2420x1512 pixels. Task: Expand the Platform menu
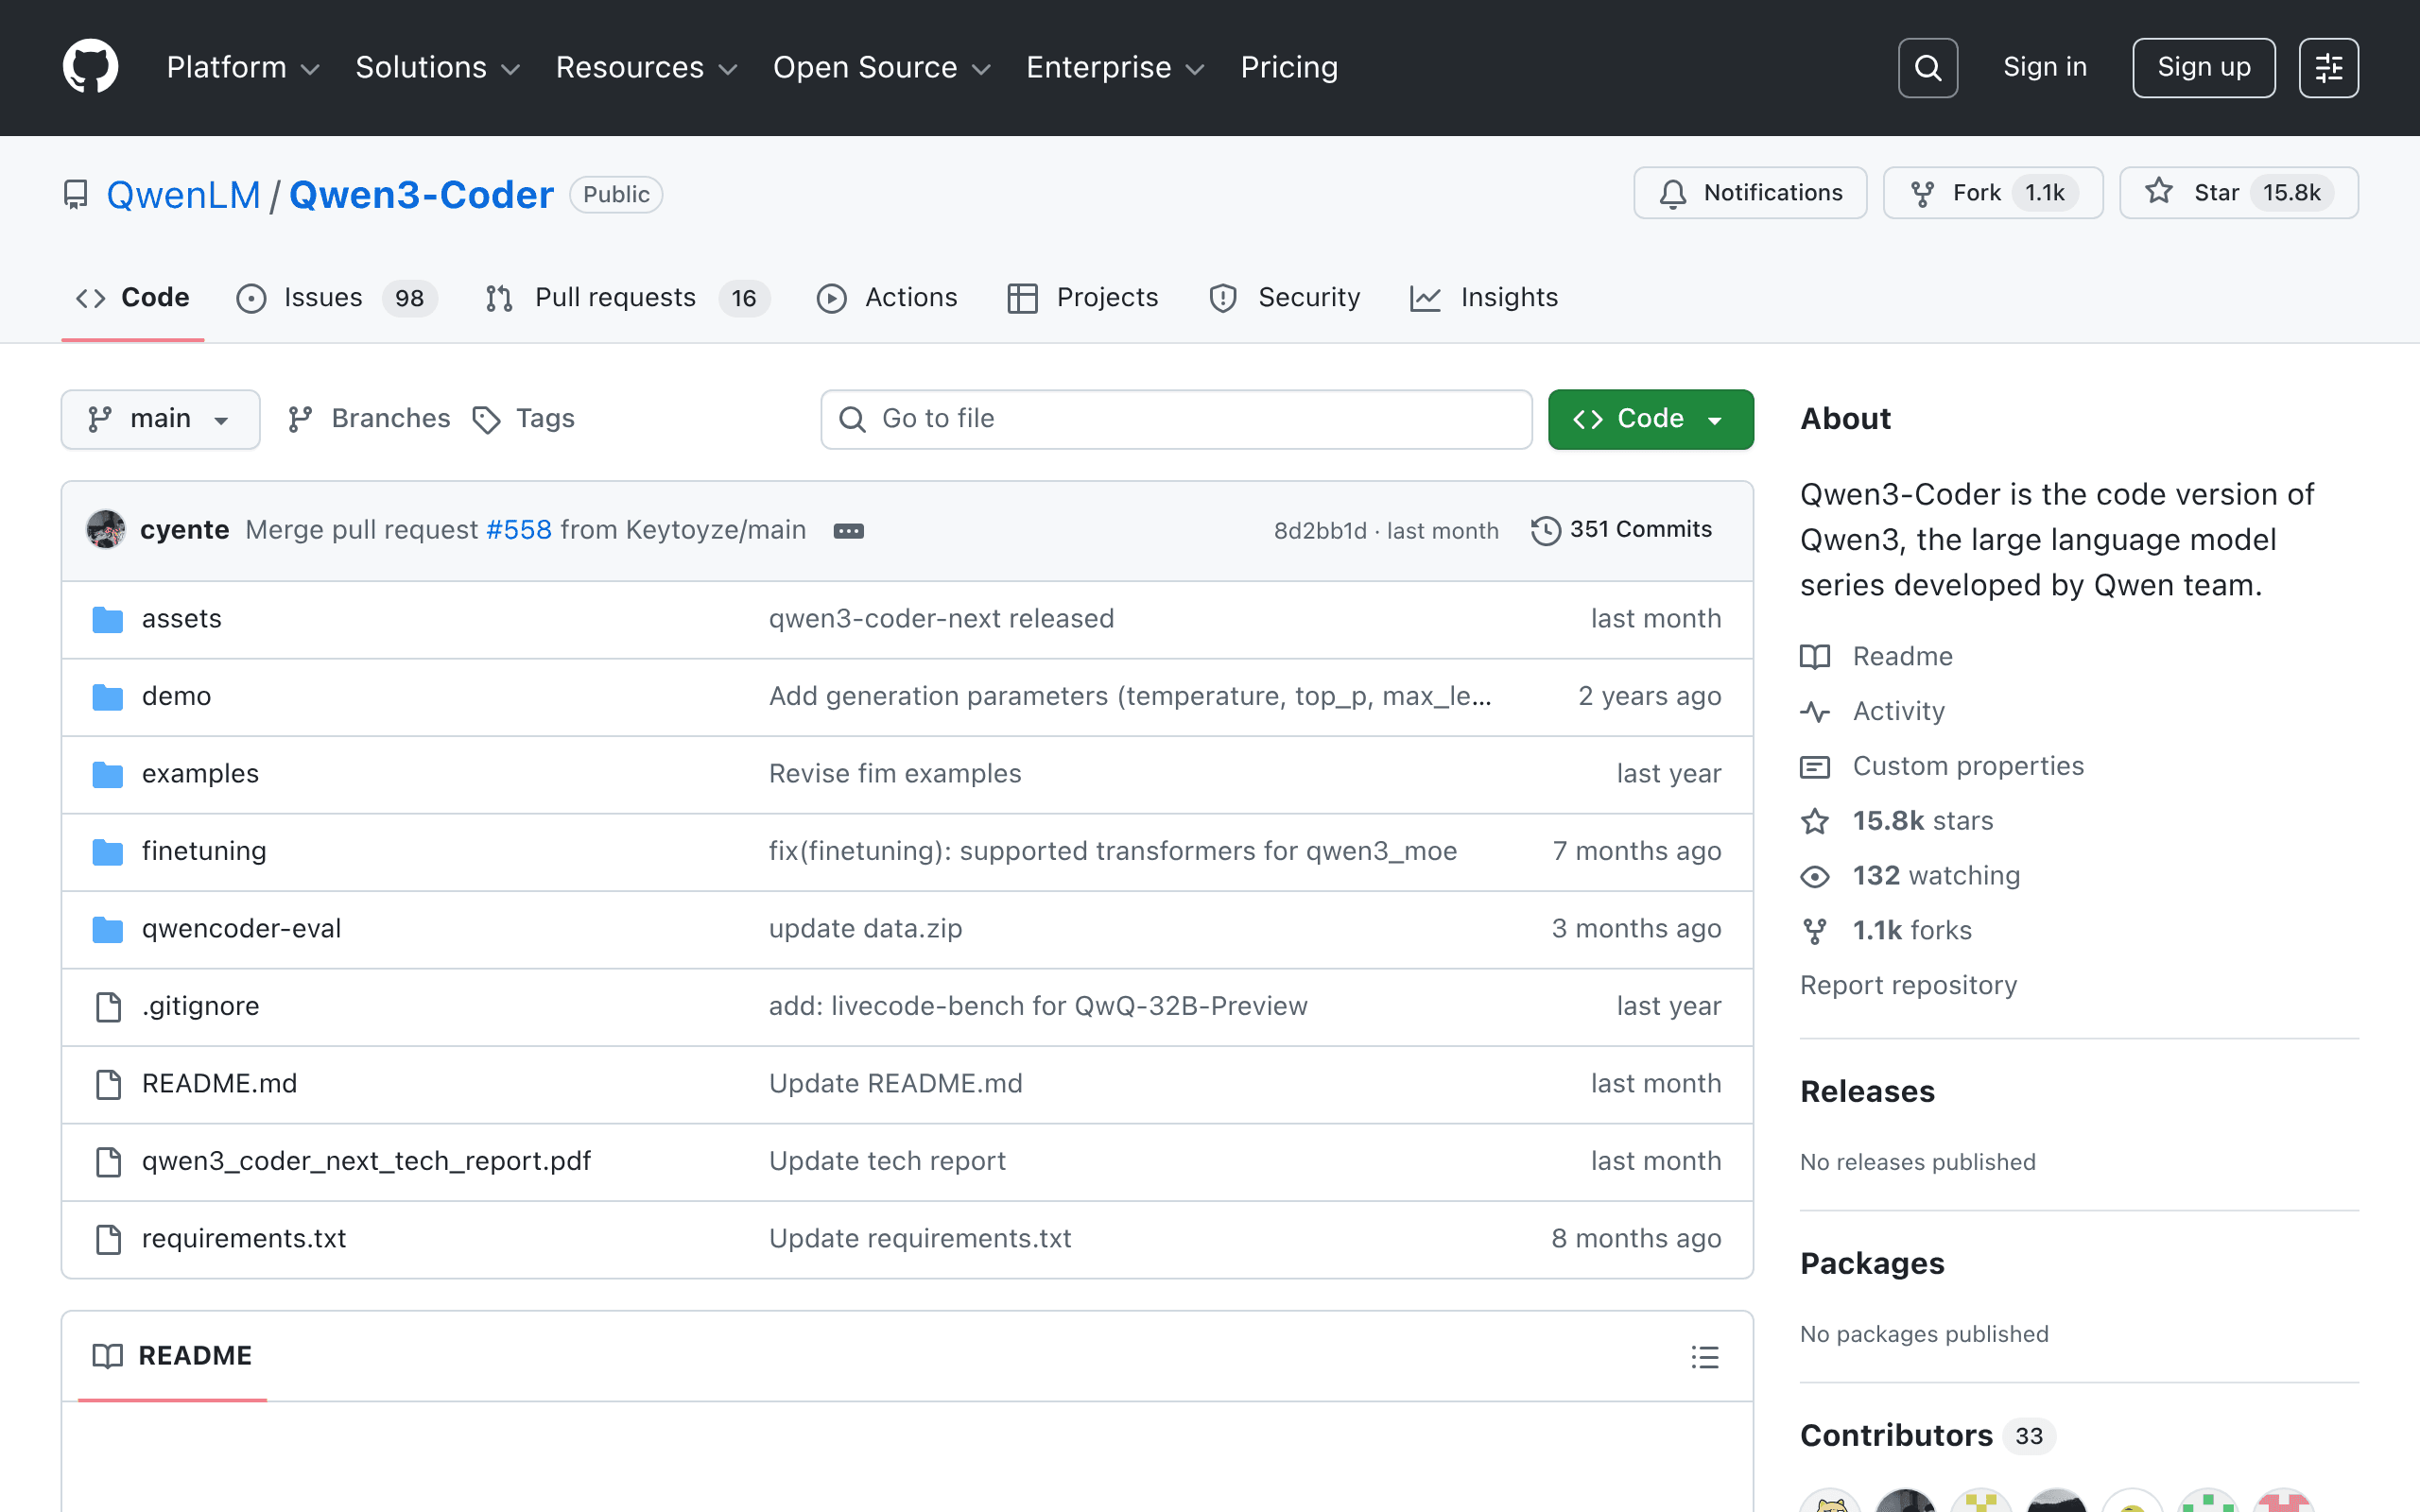click(x=243, y=67)
